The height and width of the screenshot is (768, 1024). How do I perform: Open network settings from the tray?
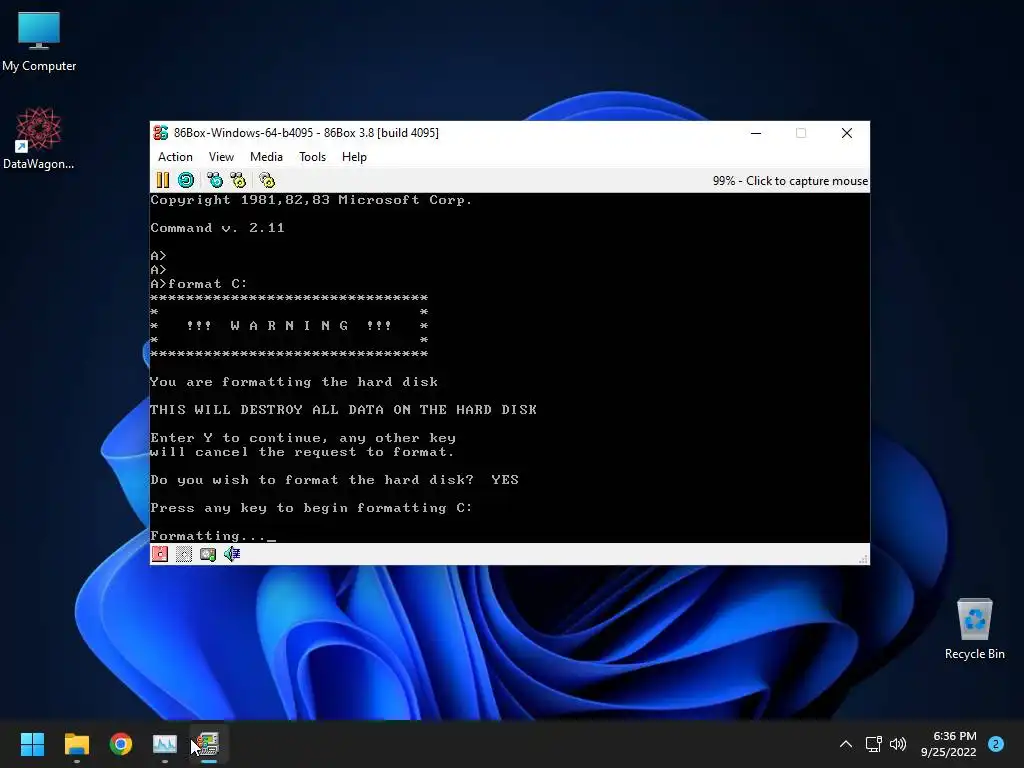[x=873, y=744]
